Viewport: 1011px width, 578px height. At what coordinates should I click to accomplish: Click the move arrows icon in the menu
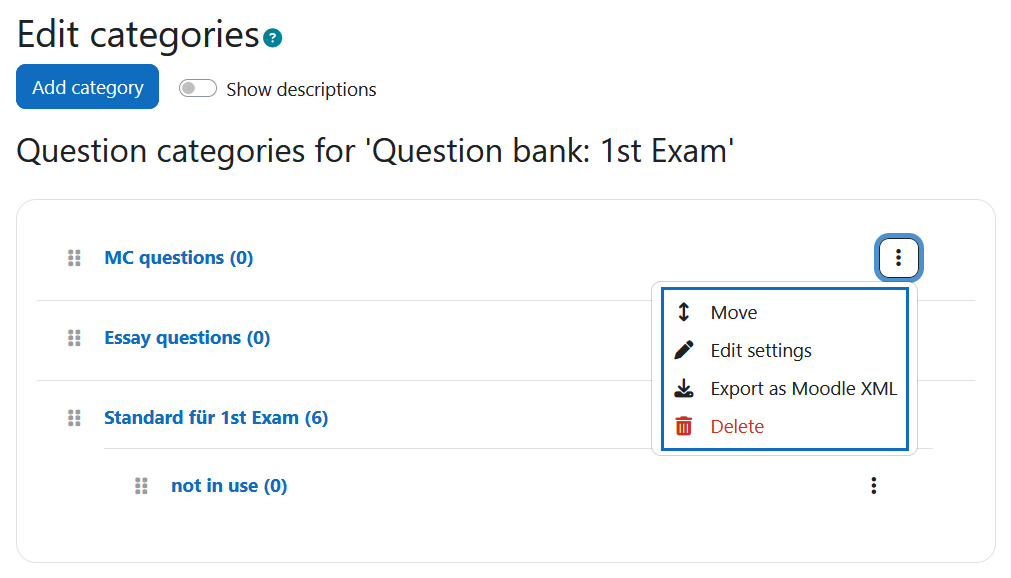(x=683, y=312)
